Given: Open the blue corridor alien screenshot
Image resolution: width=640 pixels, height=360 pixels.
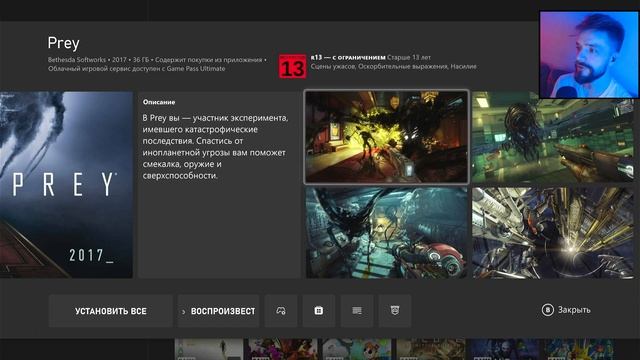Looking at the screenshot, I should coord(387,233).
